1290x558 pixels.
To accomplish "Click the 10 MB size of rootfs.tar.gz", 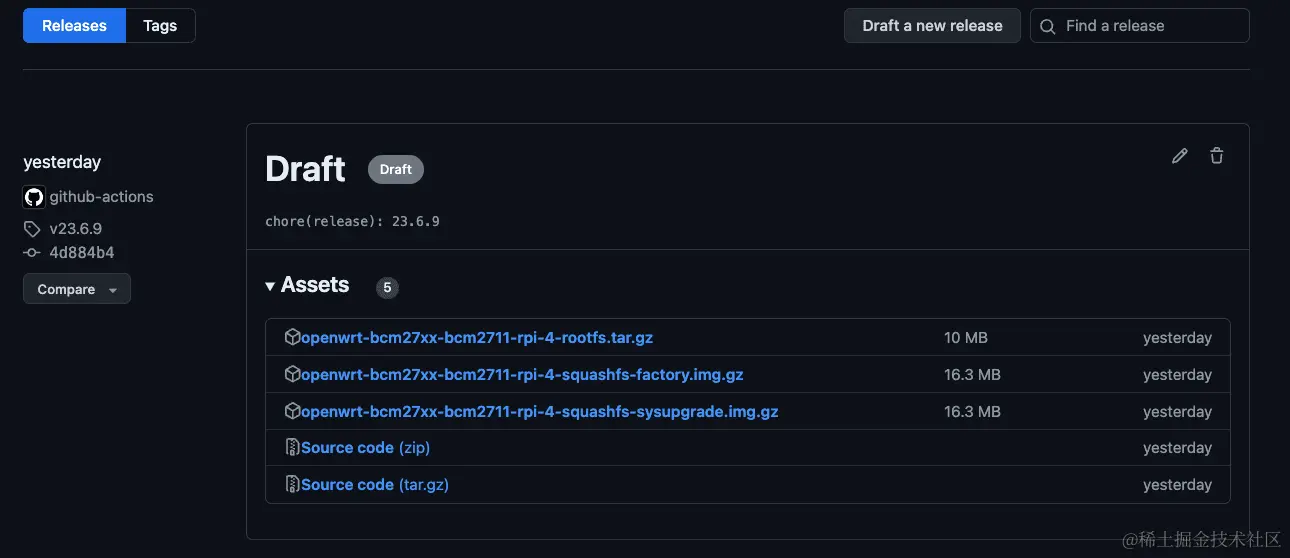I will pyautogui.click(x=966, y=338).
